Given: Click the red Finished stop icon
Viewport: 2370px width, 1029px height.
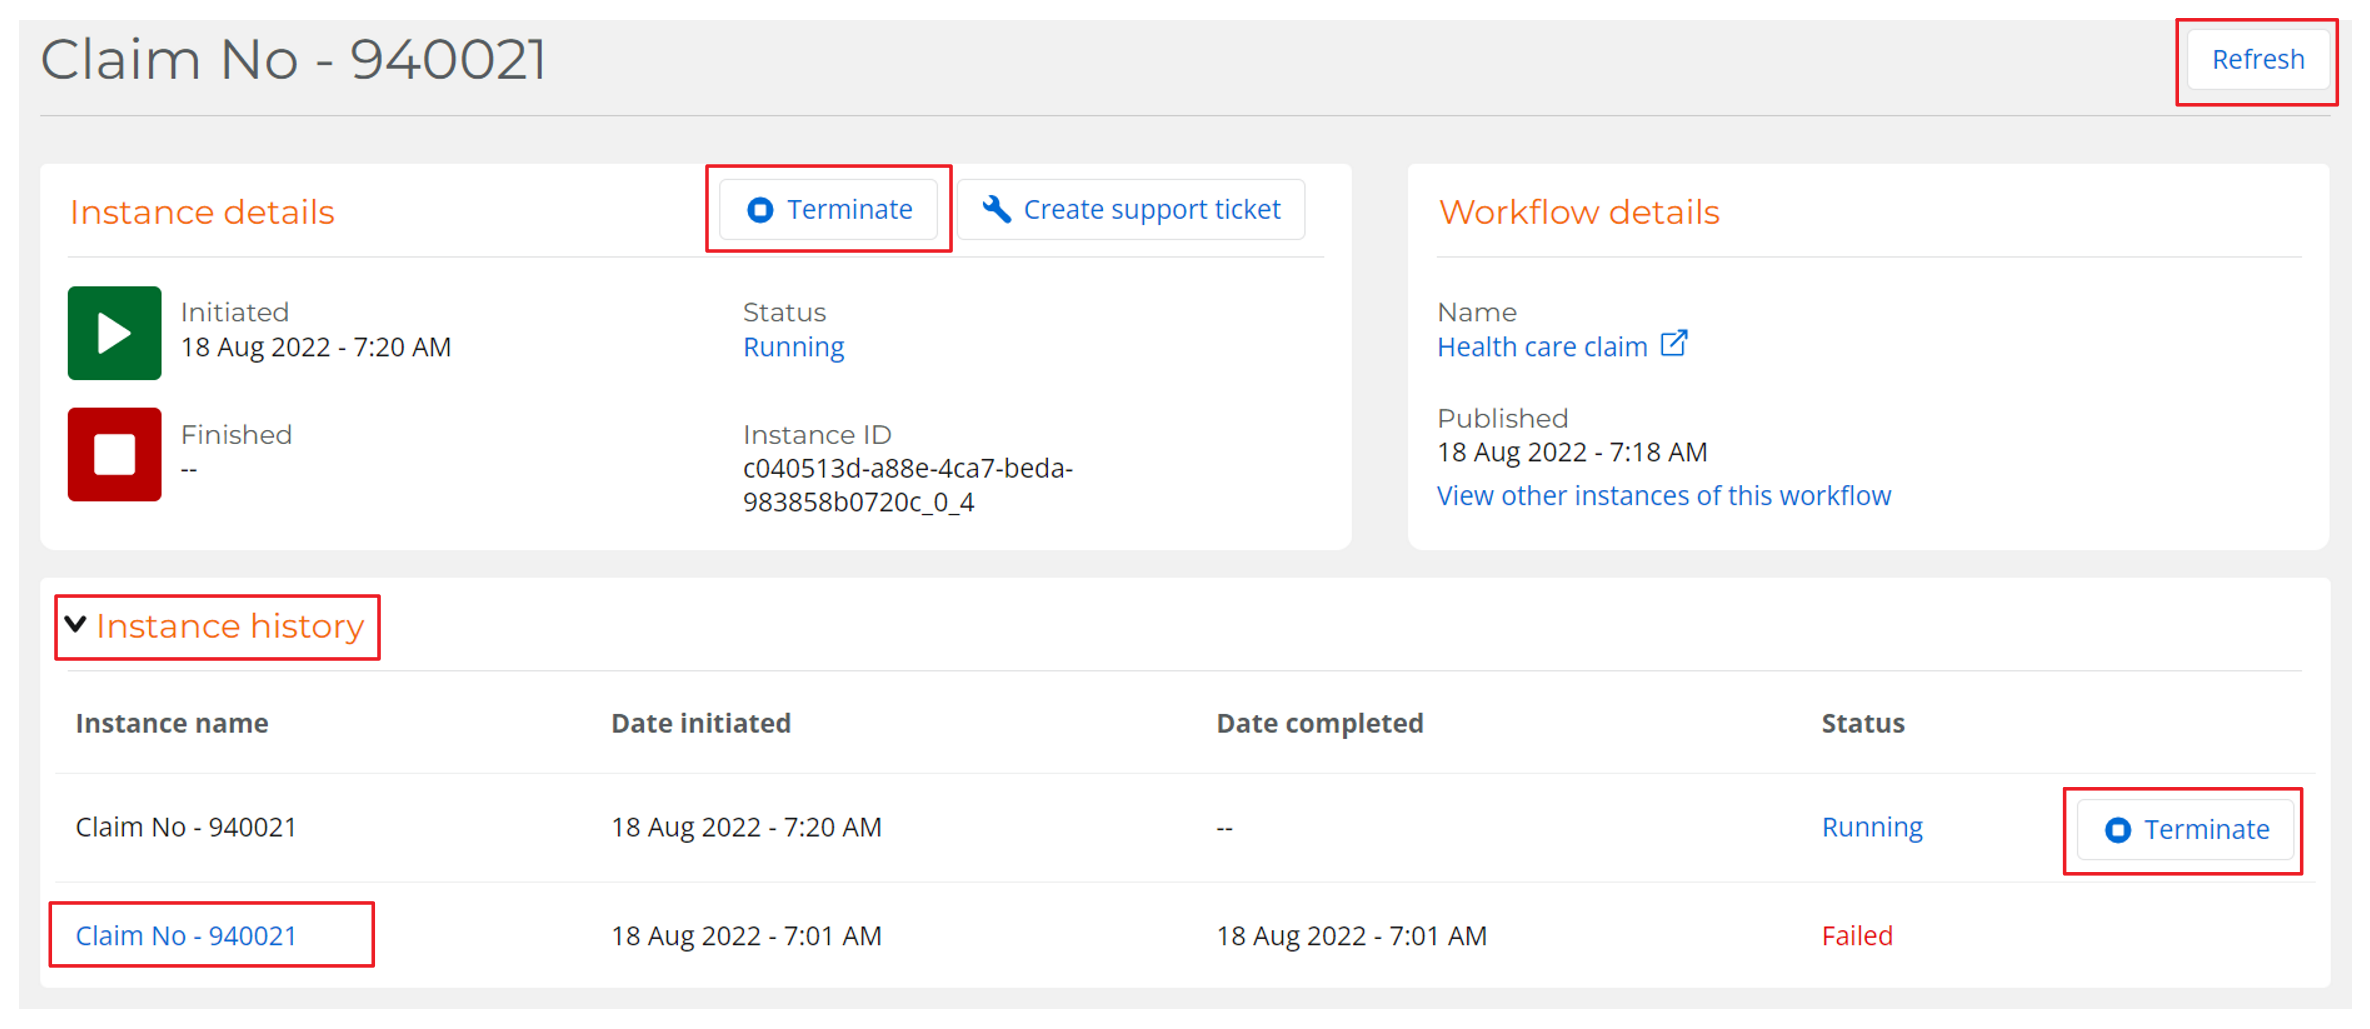Looking at the screenshot, I should (x=115, y=454).
